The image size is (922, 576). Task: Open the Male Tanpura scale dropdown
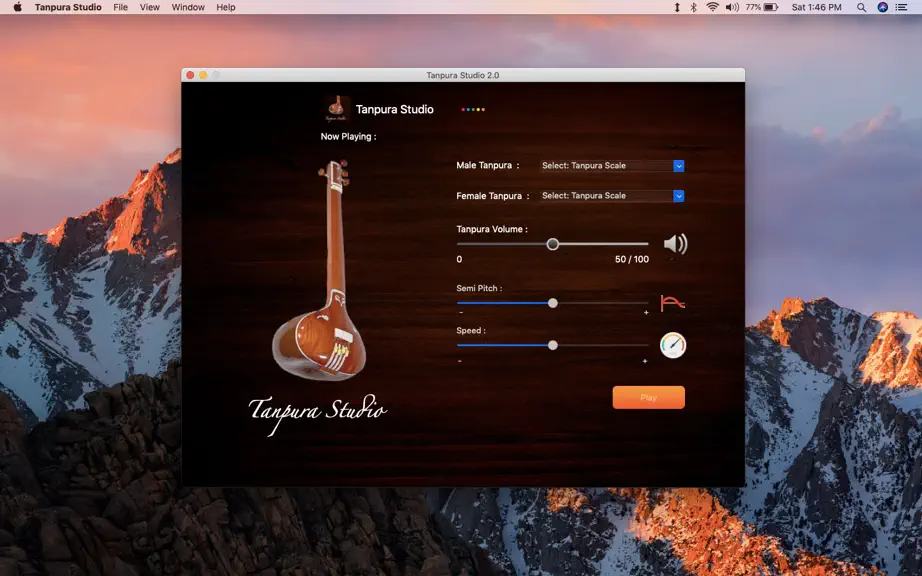(x=612, y=166)
